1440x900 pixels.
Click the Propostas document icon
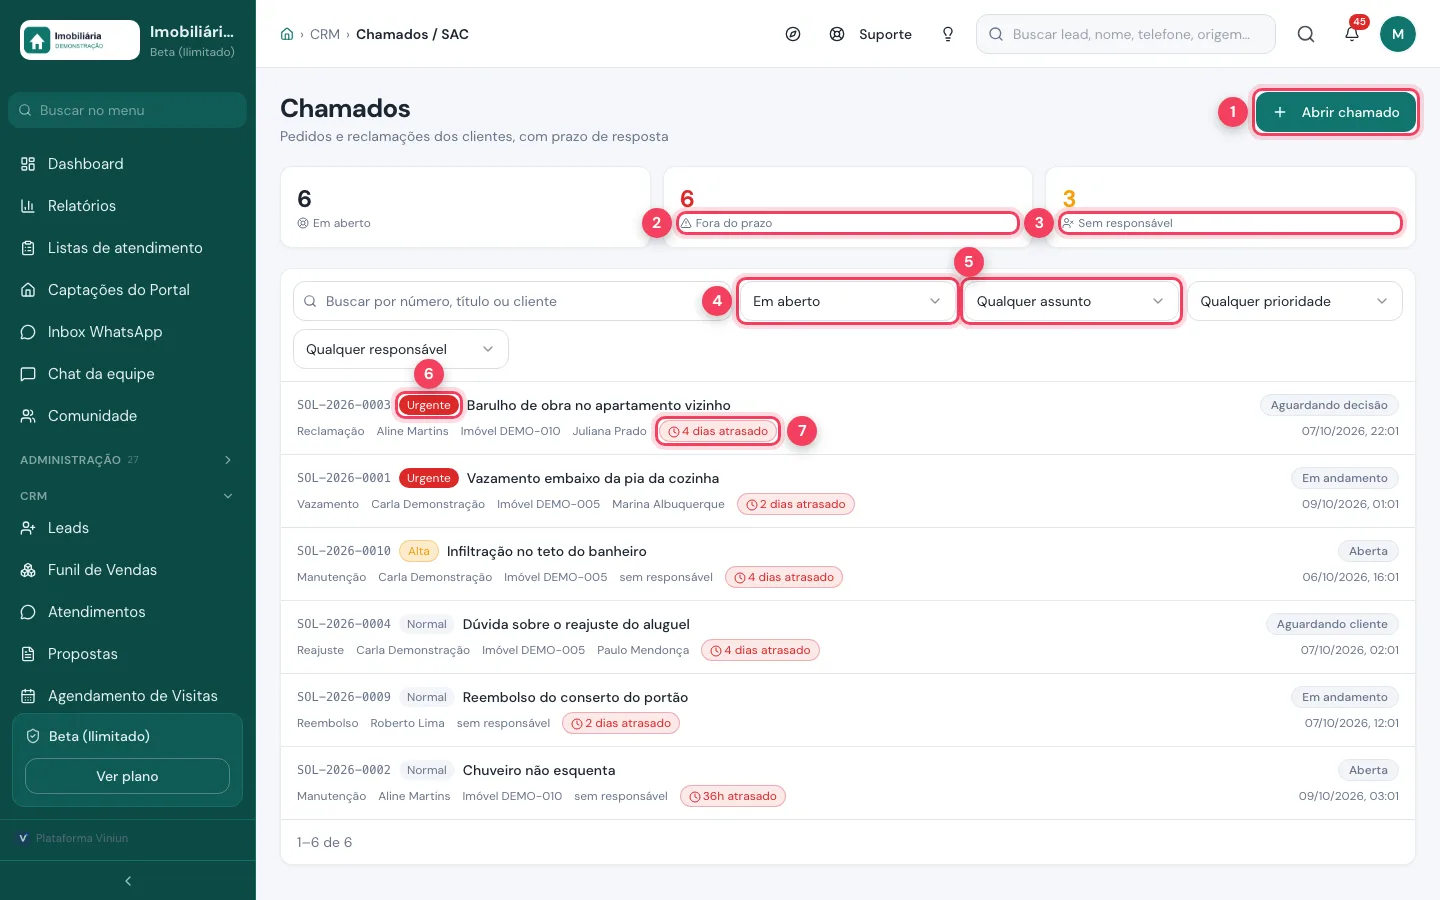coord(28,654)
